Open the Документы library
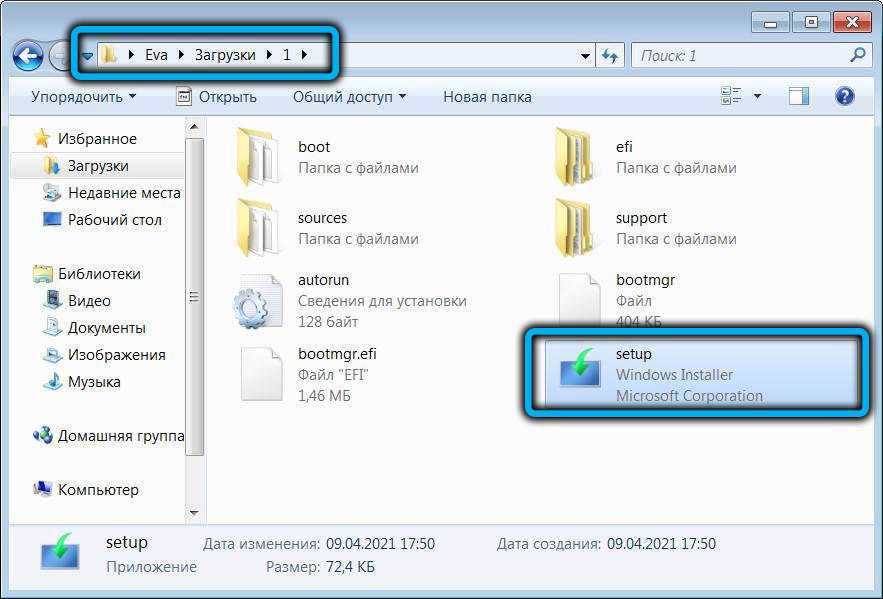The image size is (883, 599). [x=106, y=328]
